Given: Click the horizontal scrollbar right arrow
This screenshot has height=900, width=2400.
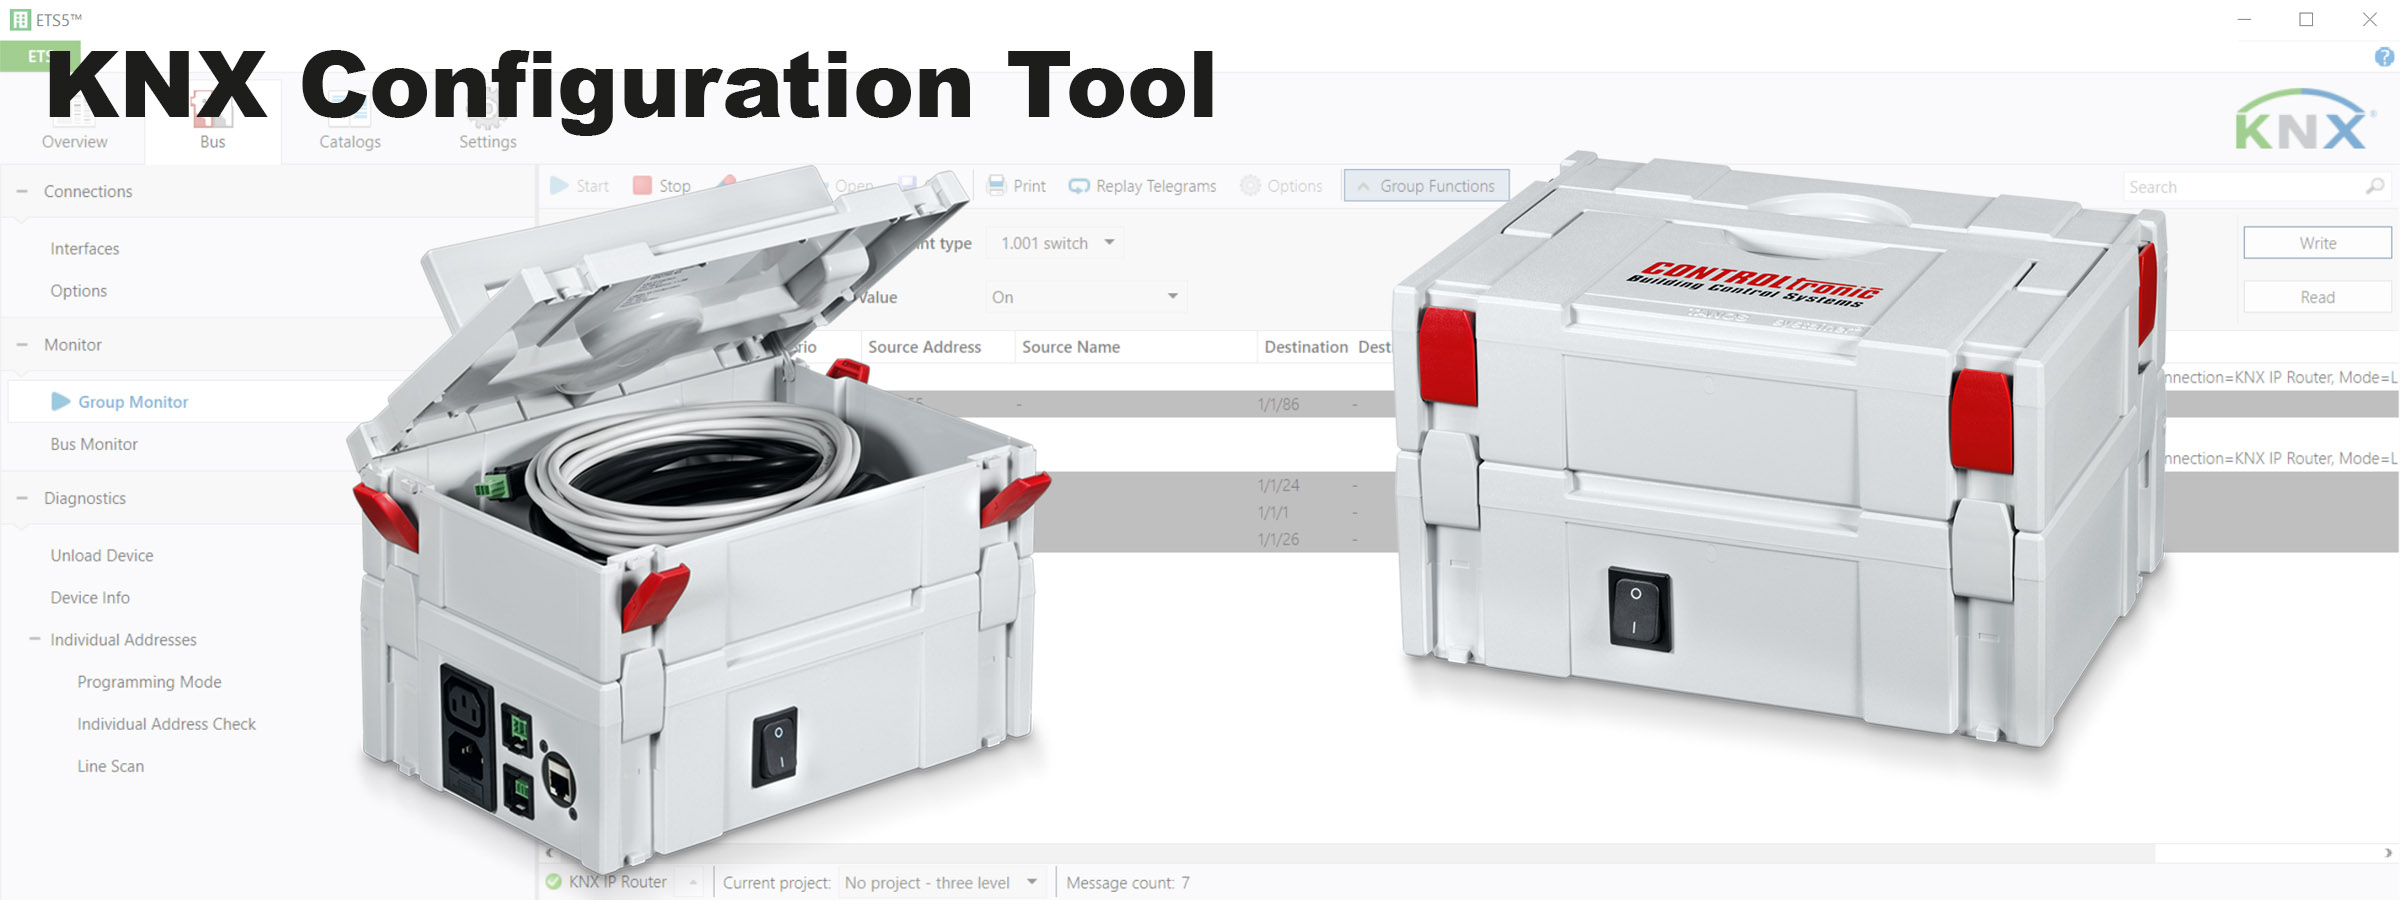Looking at the screenshot, I should coord(2388,853).
